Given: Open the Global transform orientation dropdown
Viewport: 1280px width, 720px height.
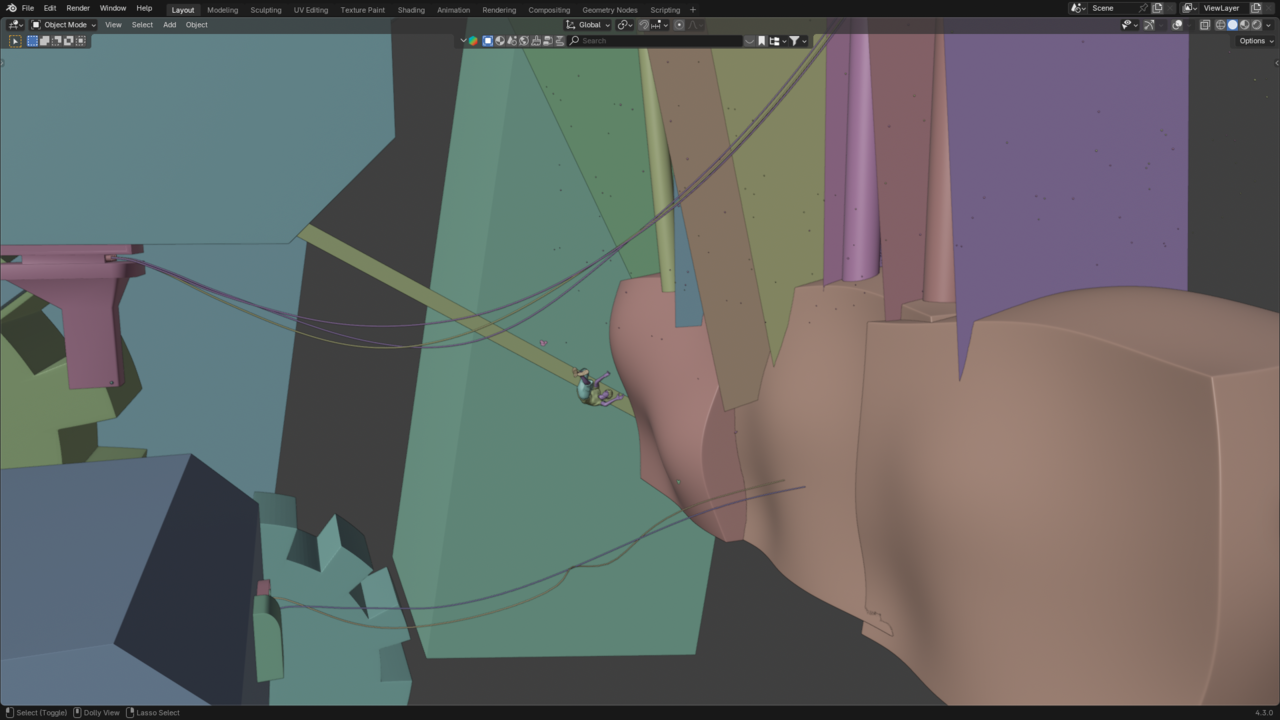Looking at the screenshot, I should (587, 25).
